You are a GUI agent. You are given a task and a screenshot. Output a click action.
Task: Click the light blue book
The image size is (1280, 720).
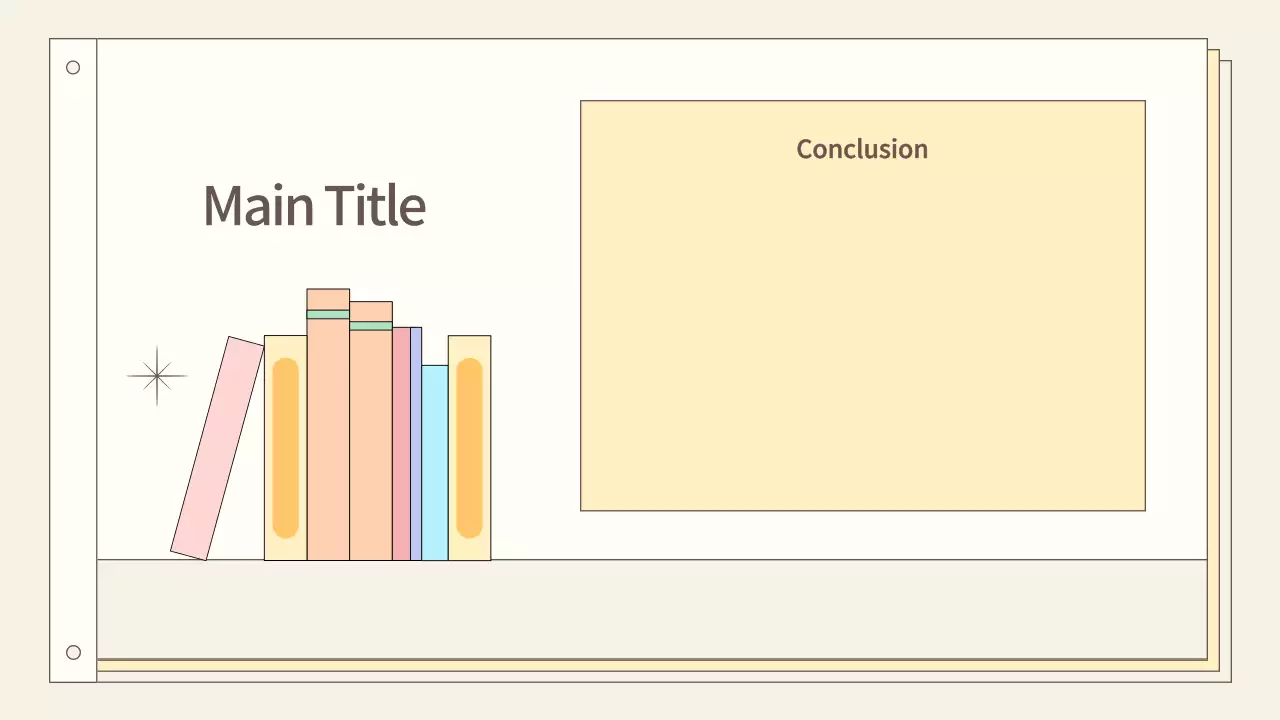pyautogui.click(x=434, y=462)
